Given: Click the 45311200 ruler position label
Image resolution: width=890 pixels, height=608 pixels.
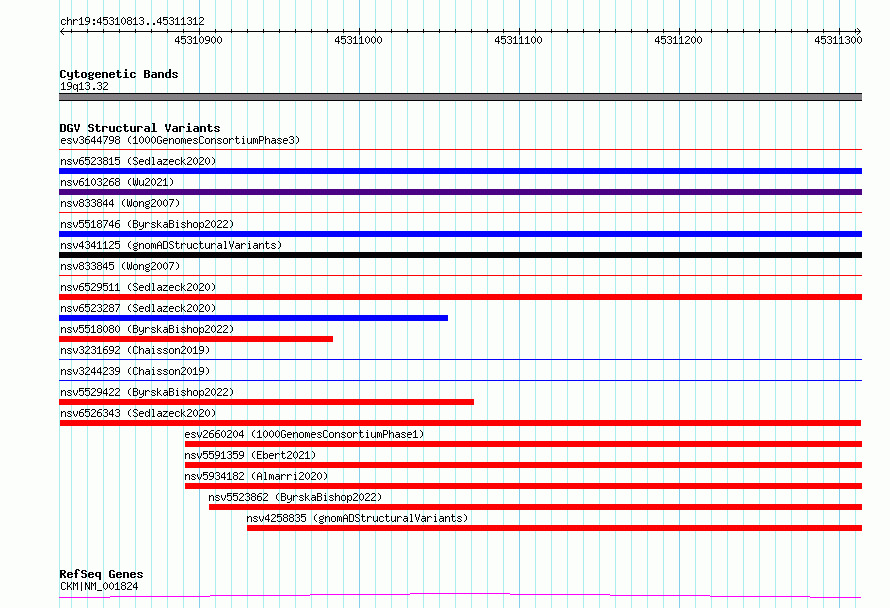Looking at the screenshot, I should [x=678, y=40].
